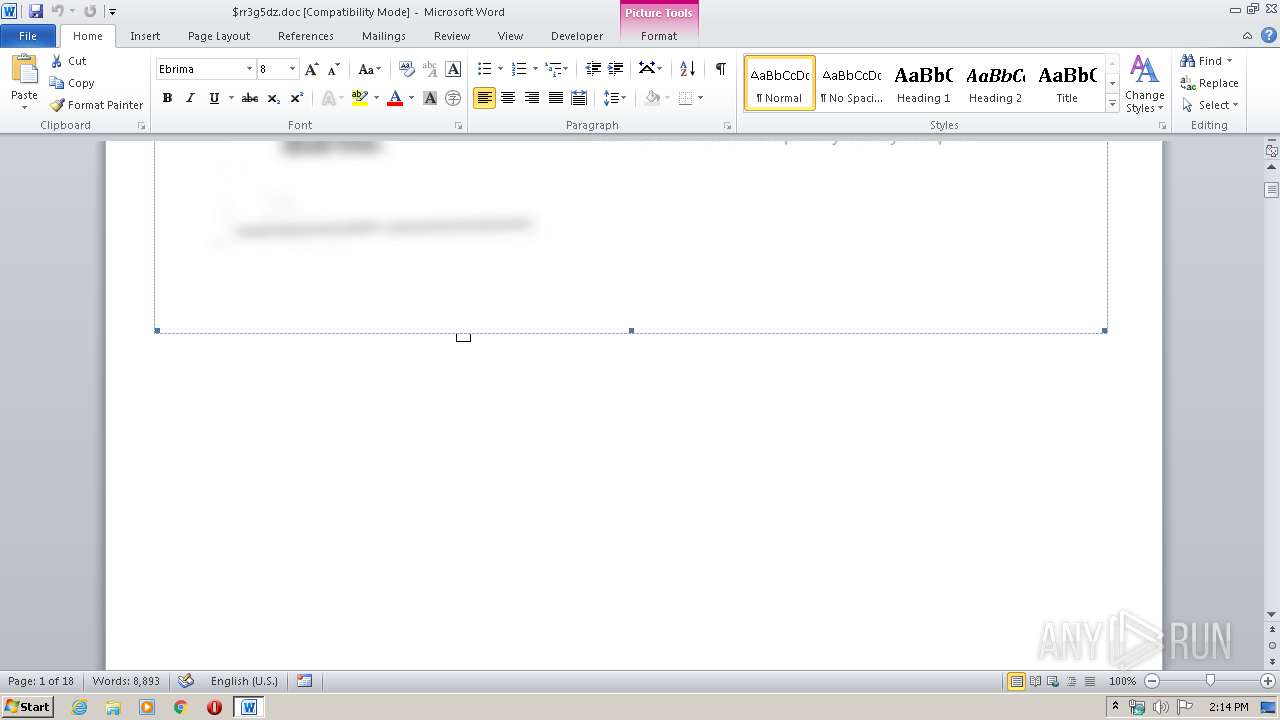Viewport: 1280px width, 720px height.
Task: Open the font size dropdown
Action: click(292, 69)
